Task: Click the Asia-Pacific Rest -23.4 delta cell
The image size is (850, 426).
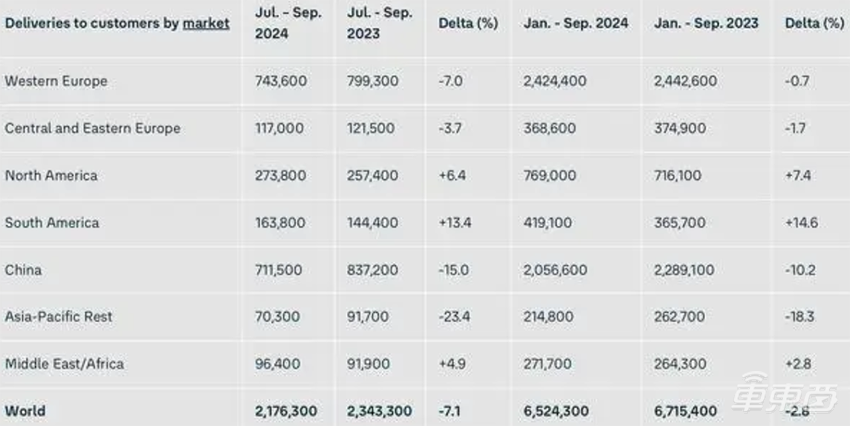Action: pyautogui.click(x=455, y=316)
